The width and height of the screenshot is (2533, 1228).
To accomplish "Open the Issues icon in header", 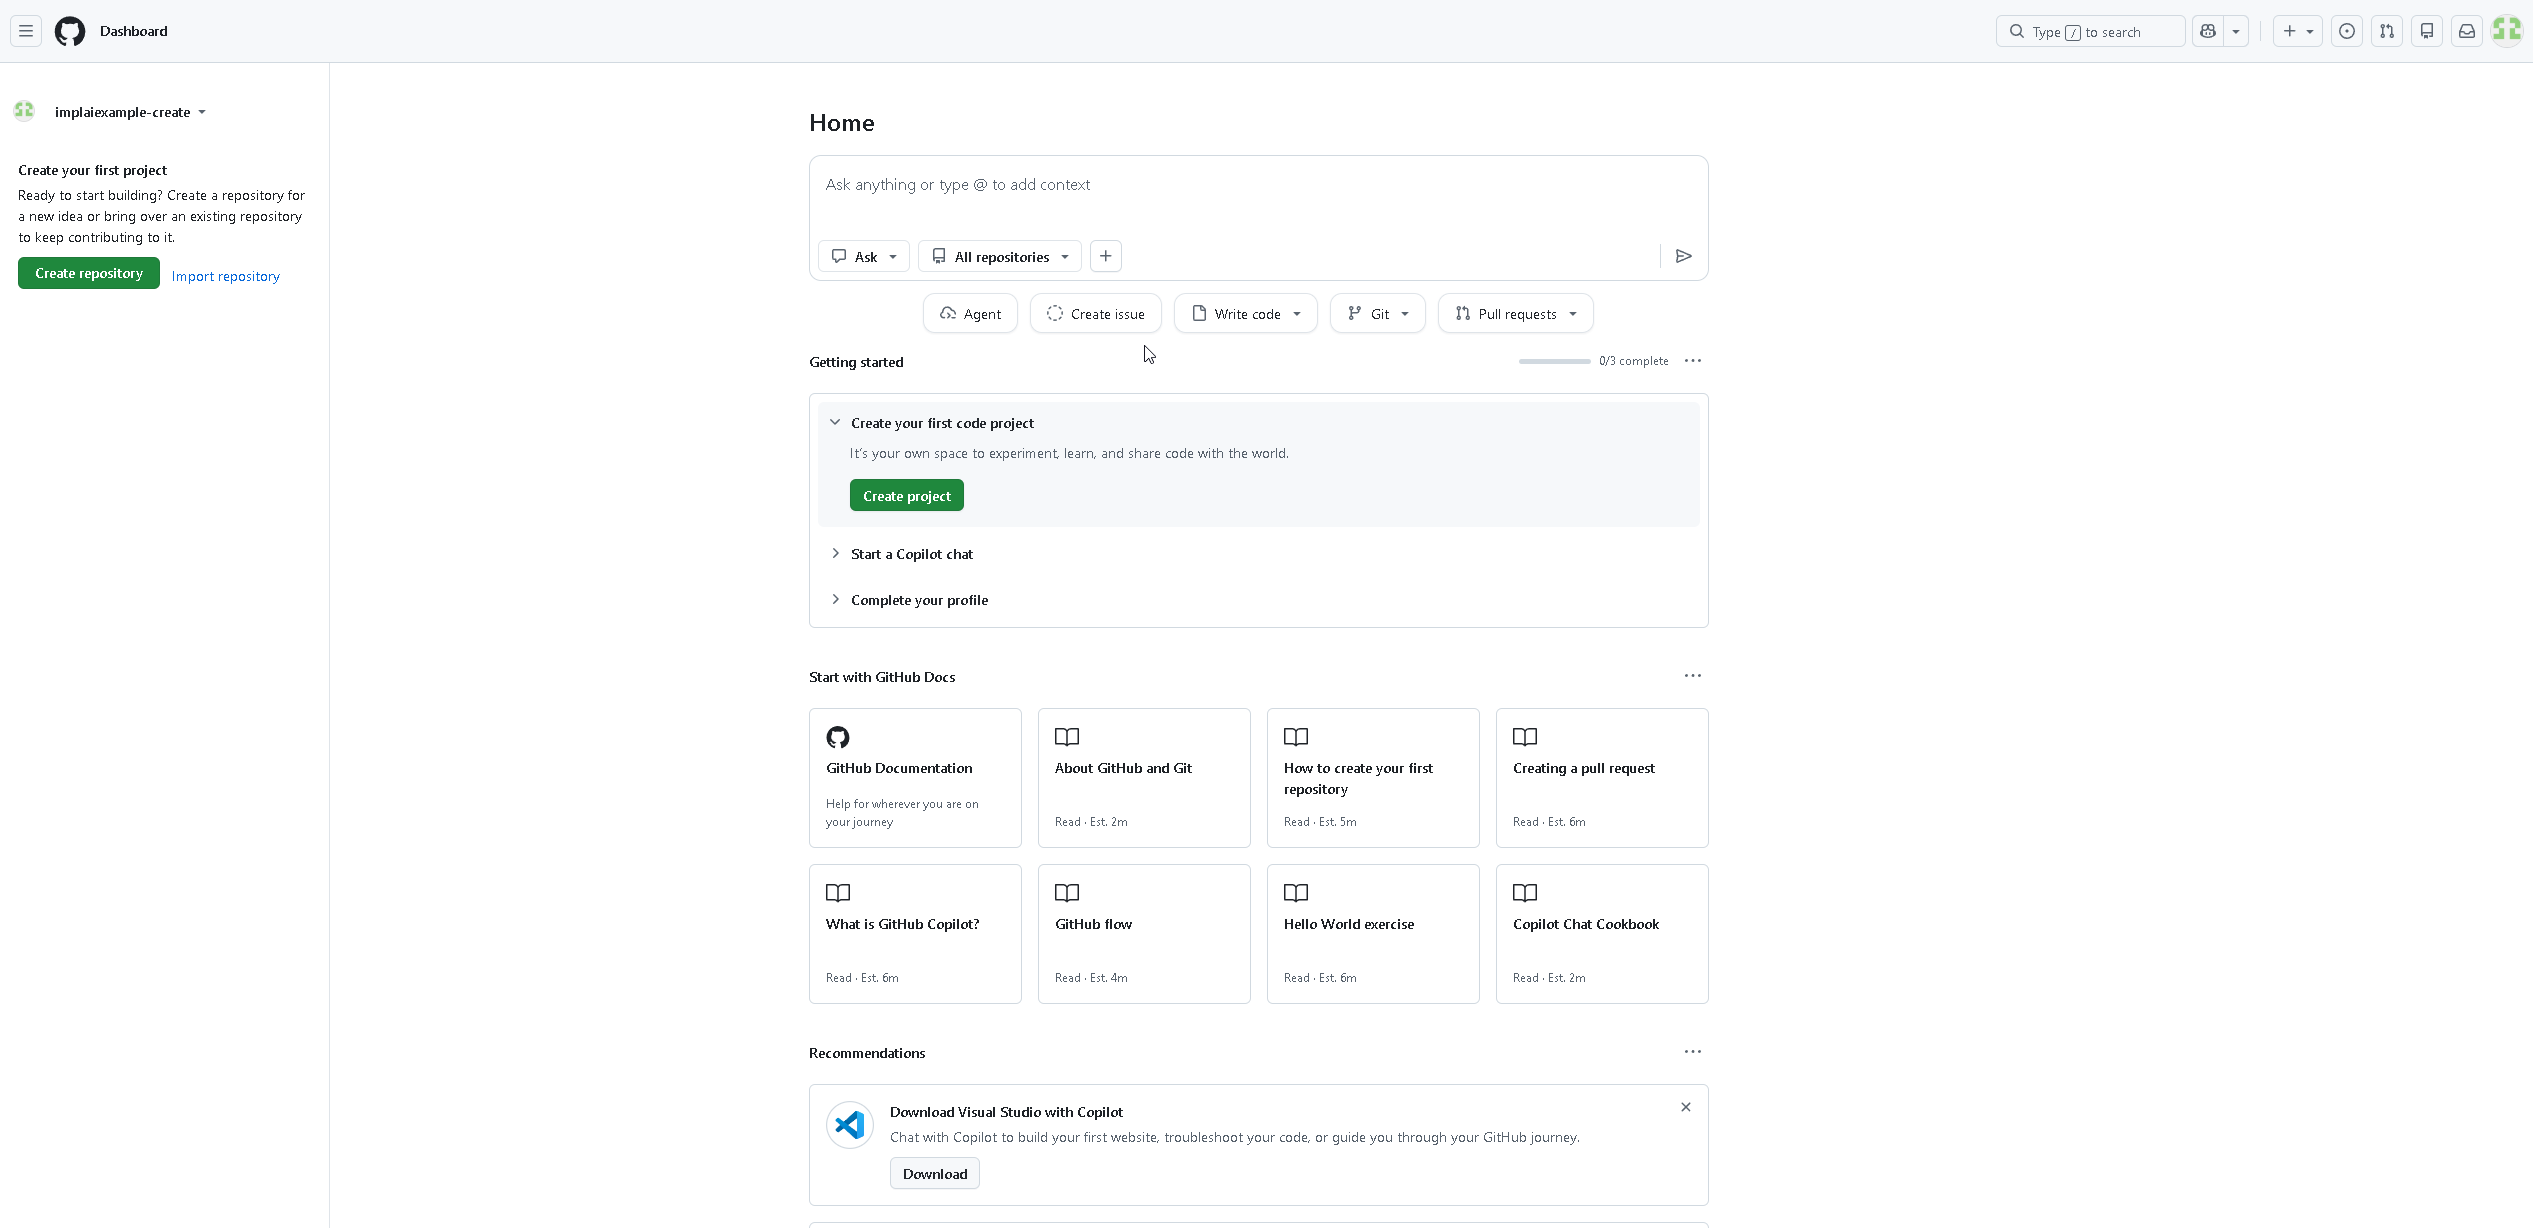I will pos(2347,31).
